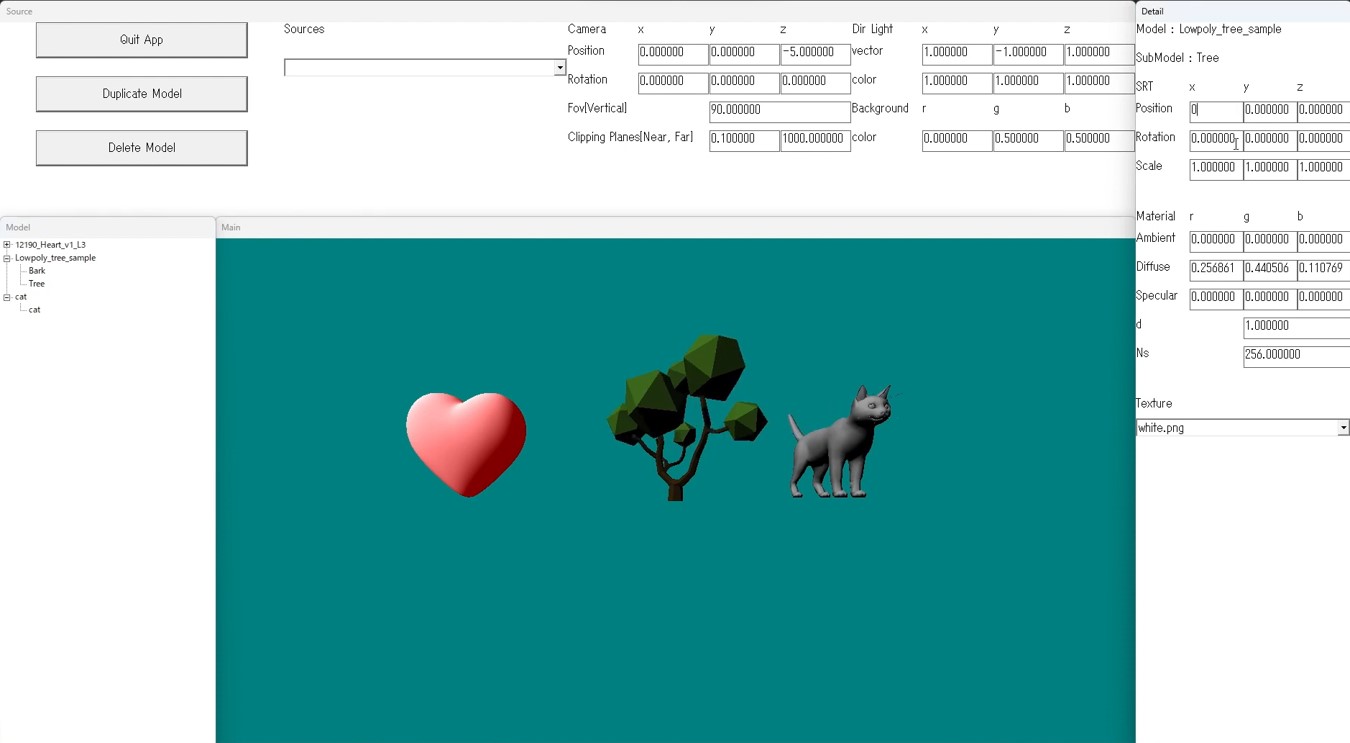The image size is (1350, 743).
Task: Edit Camera Position y field
Action: [744, 53]
